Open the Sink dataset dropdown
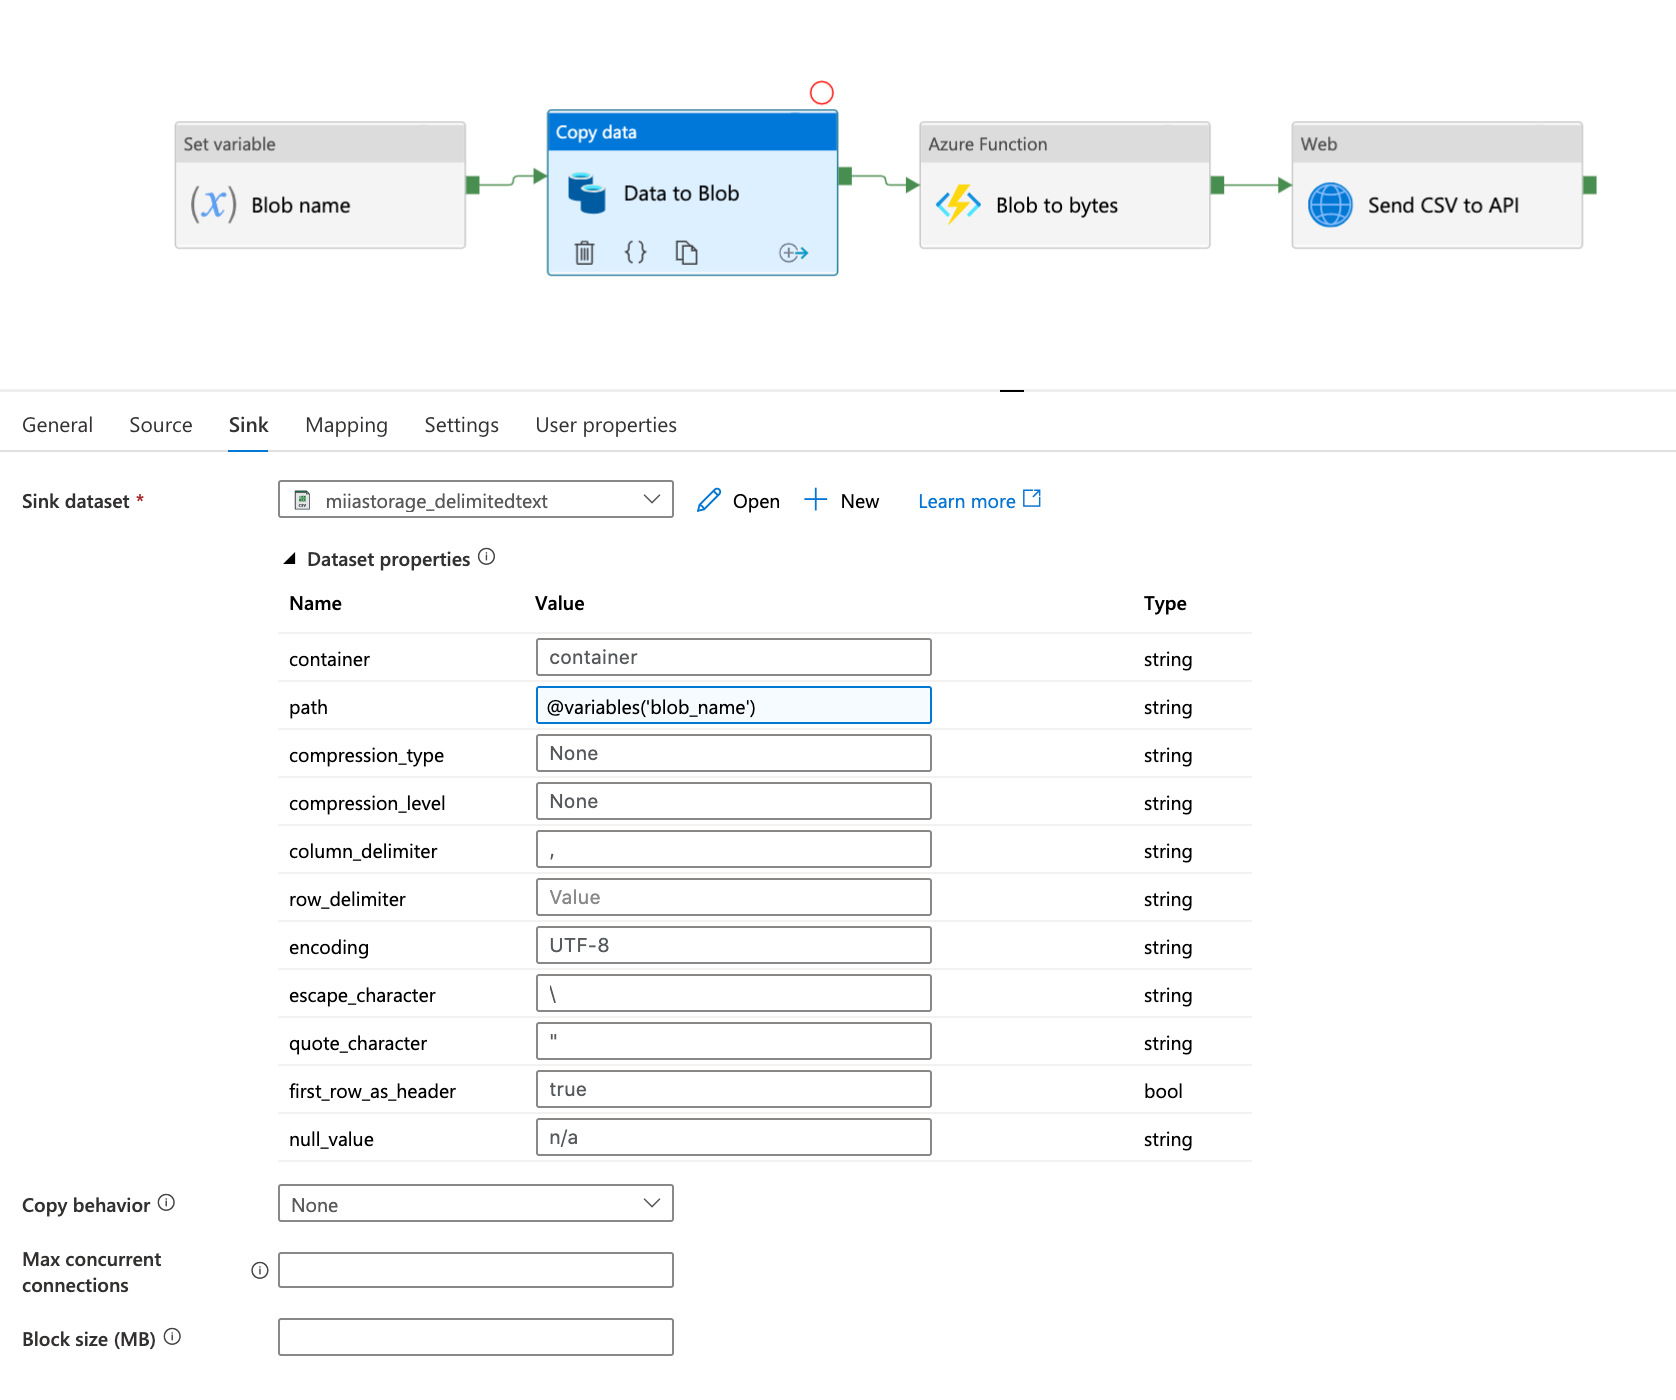Screen dimensions: 1676x1400 475,500
